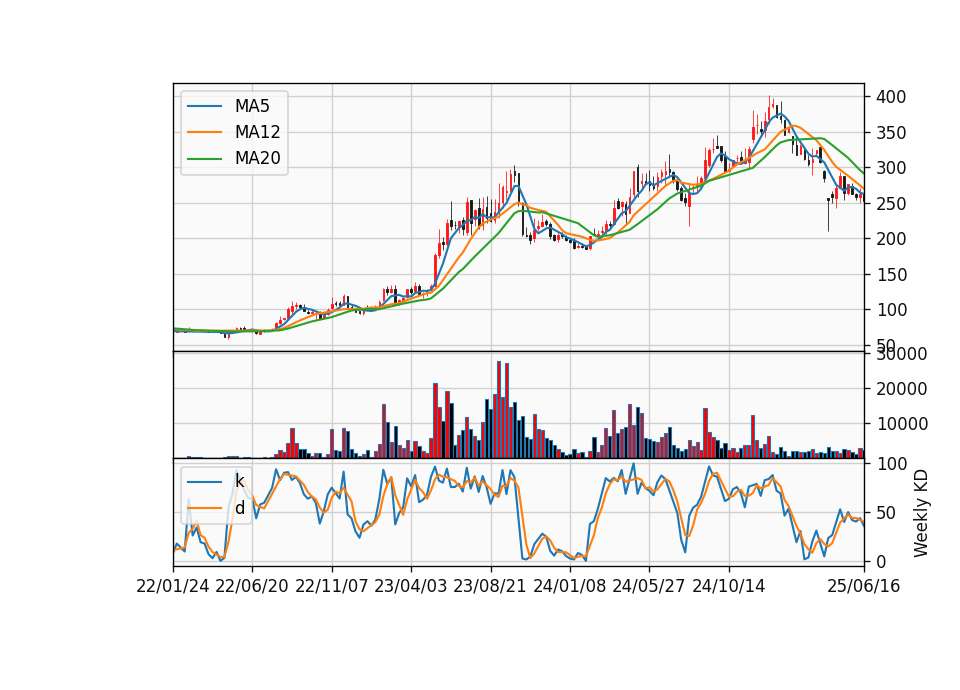
Task: Click the green MA20 legend line sample
Action: 204,159
